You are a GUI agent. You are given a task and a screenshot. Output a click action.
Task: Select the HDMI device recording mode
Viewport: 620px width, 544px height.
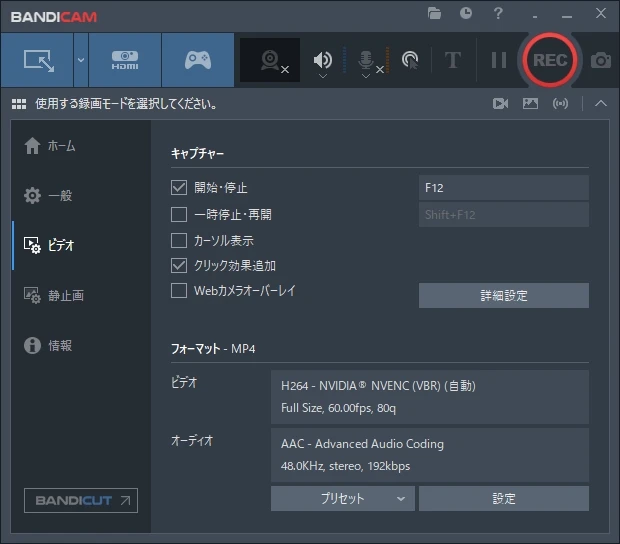125,60
